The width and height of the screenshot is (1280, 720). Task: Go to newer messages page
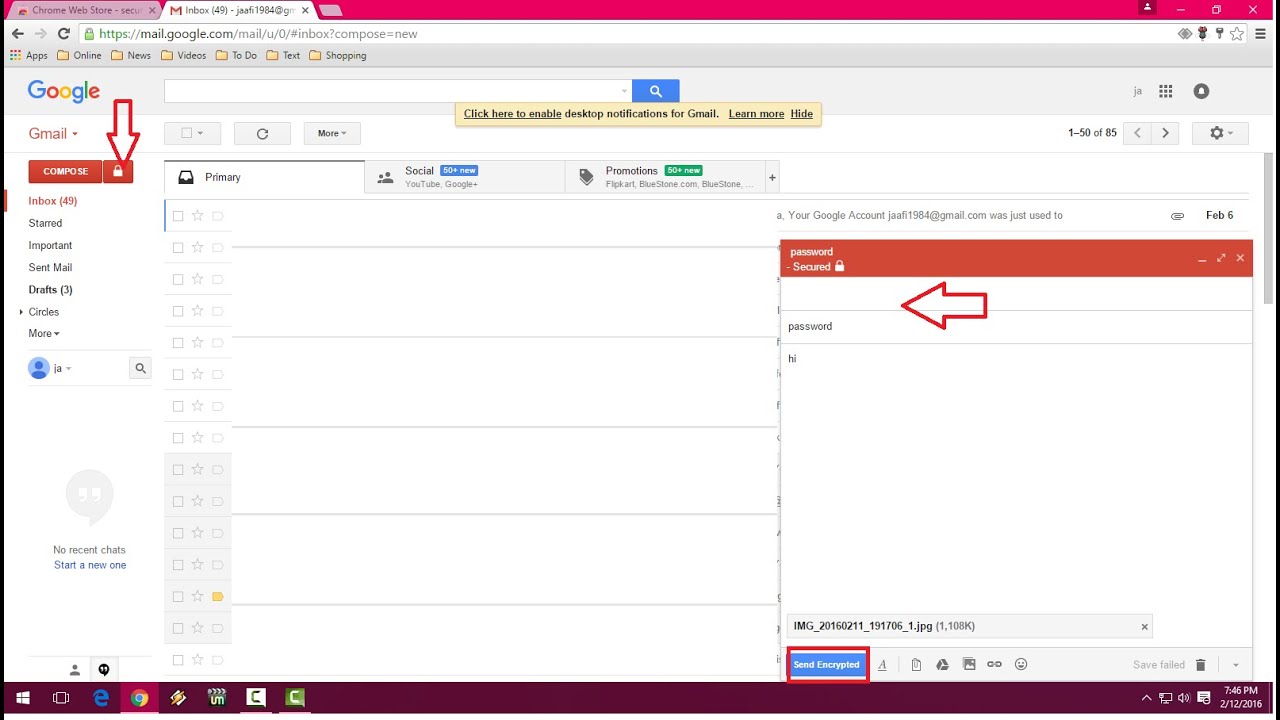click(1138, 133)
